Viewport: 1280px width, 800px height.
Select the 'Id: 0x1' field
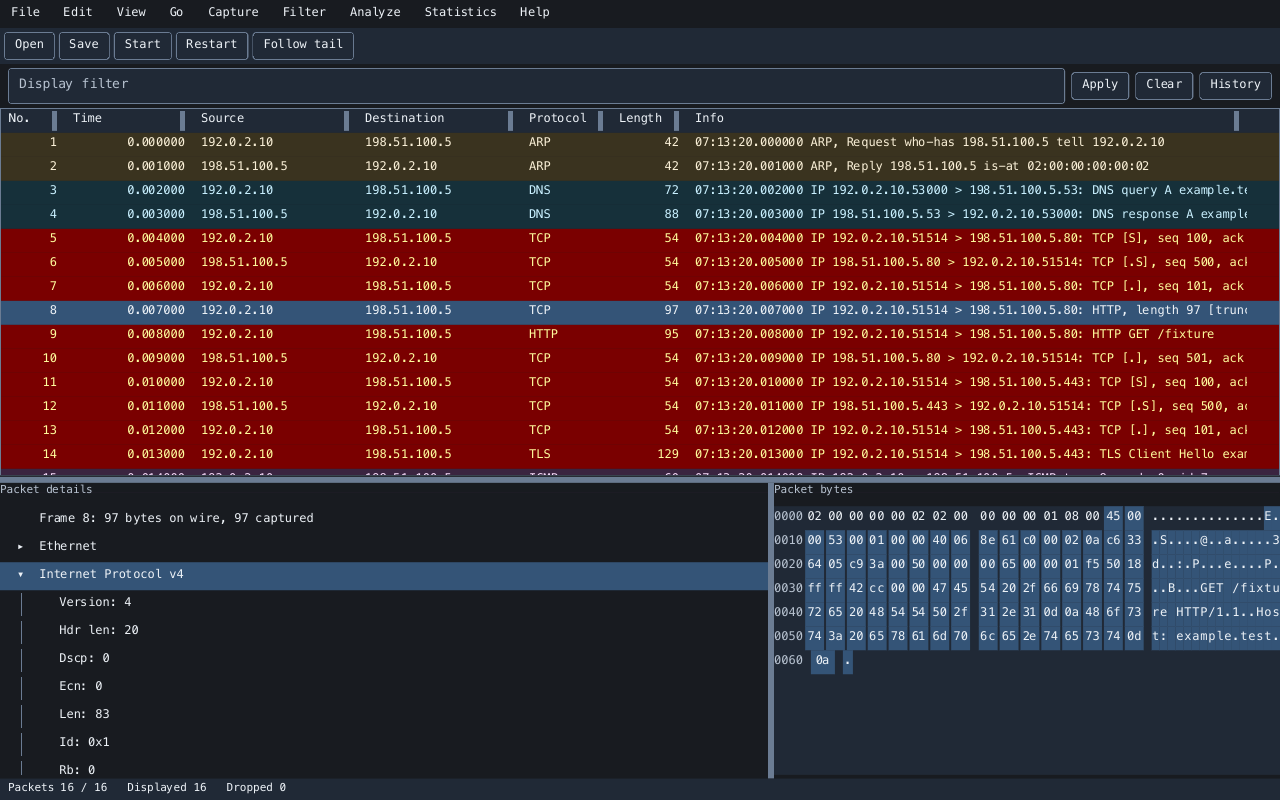coord(384,742)
